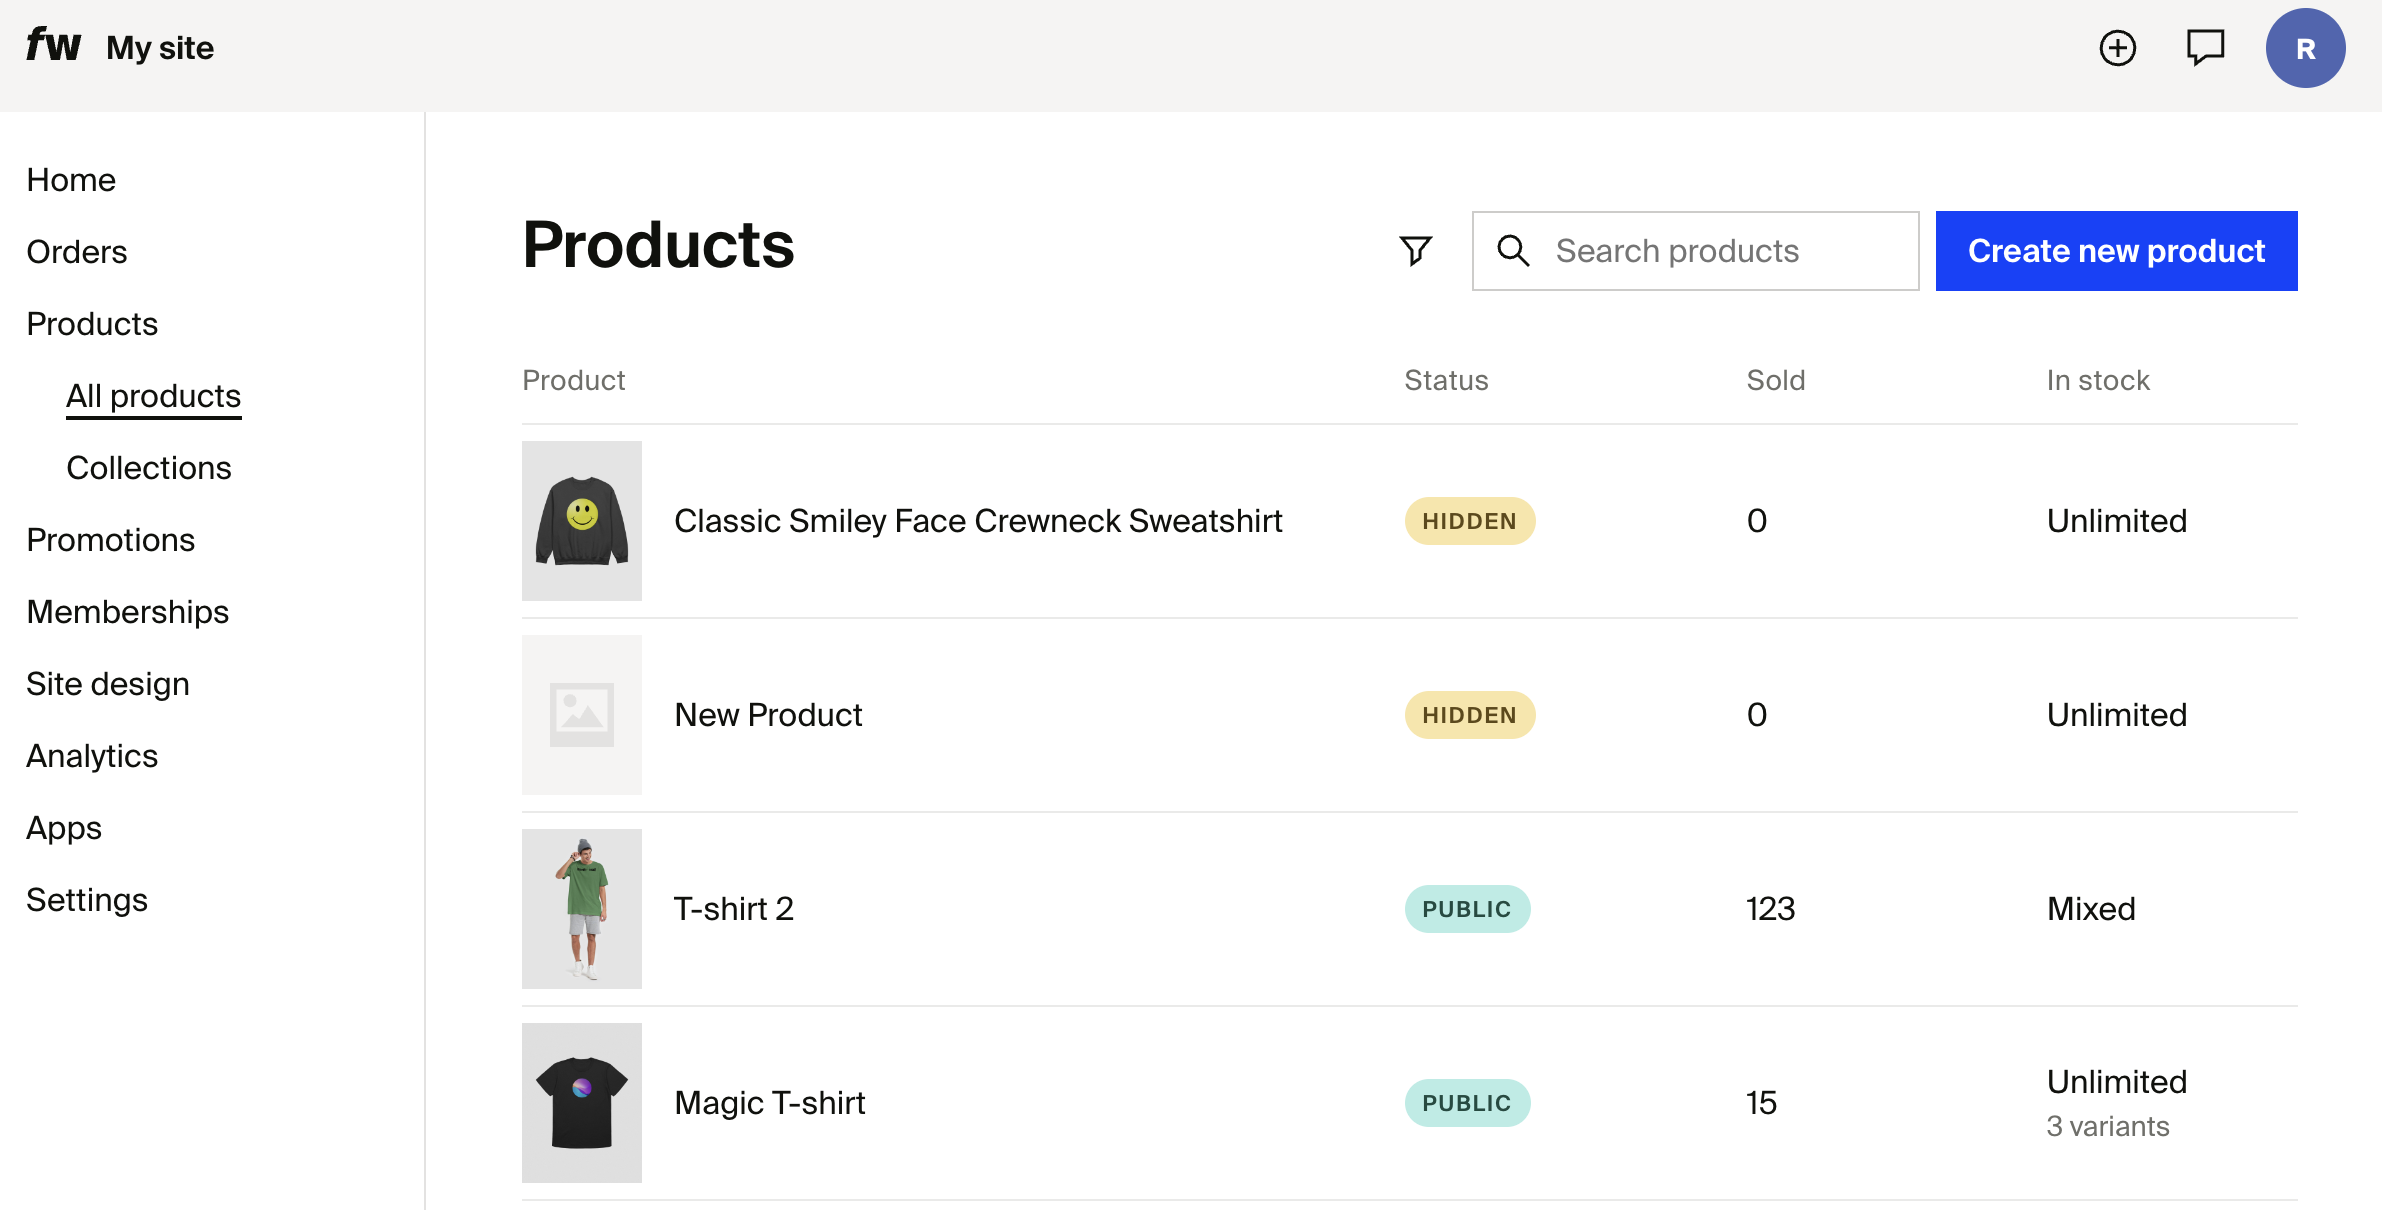Open Orders in the sidebar
Screen dimensions: 2382x1210
[77, 252]
